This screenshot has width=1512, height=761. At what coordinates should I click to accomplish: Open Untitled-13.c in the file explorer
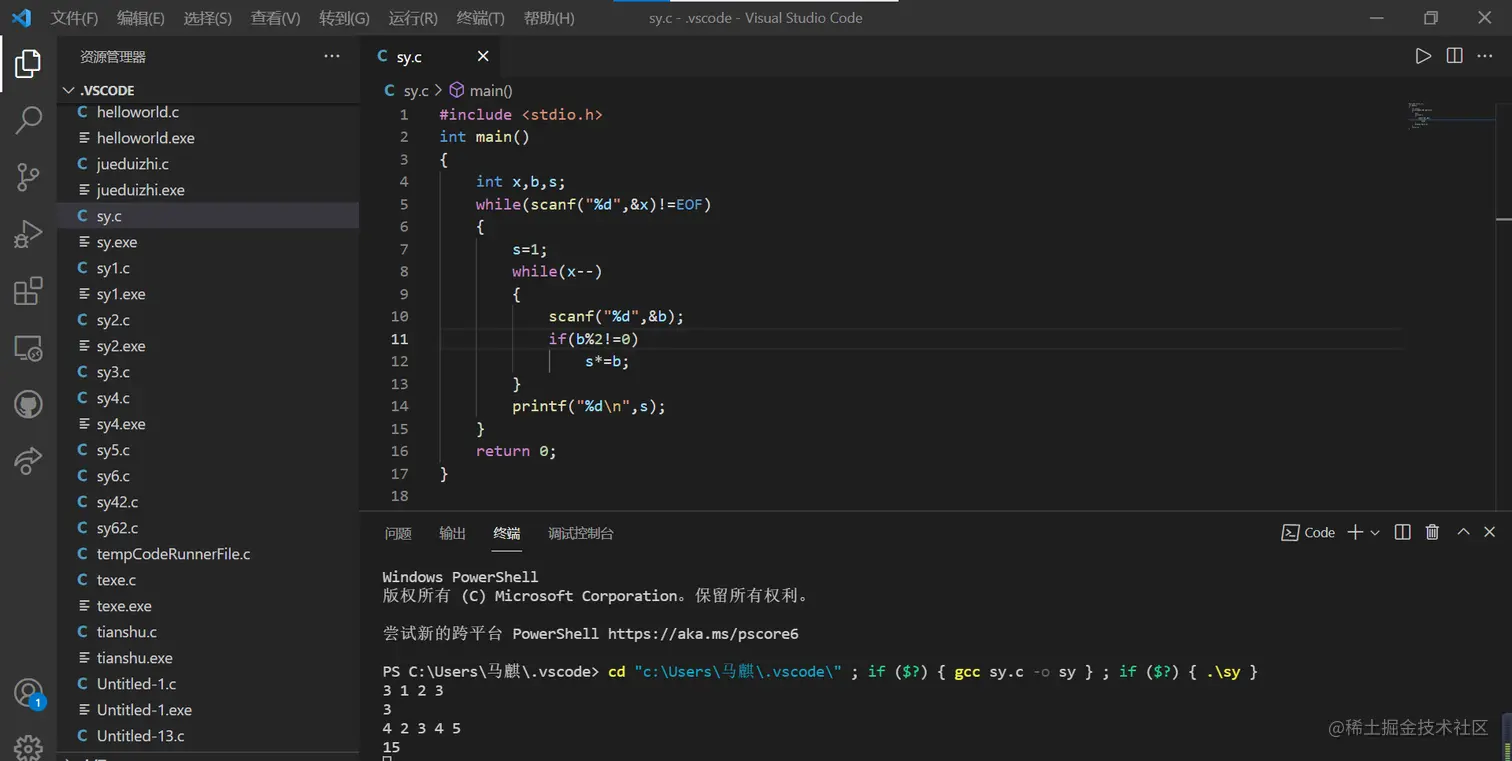pos(208,736)
